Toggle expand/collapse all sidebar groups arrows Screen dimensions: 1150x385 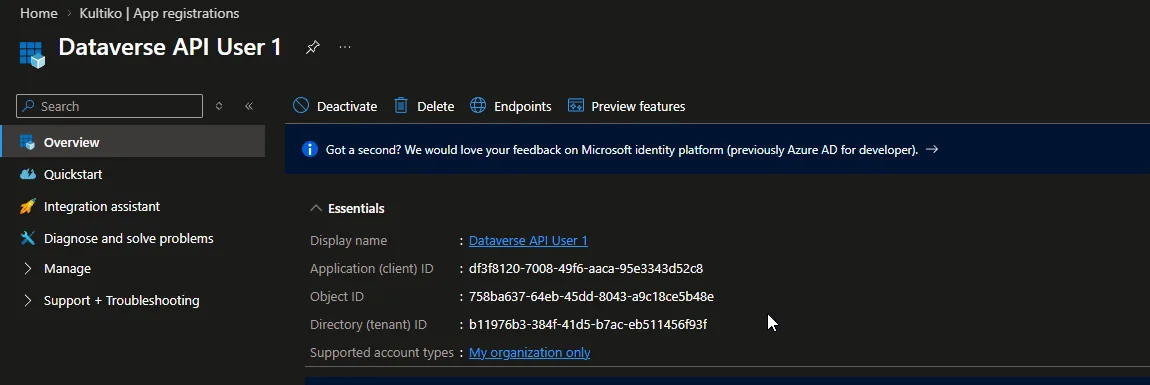(x=219, y=106)
